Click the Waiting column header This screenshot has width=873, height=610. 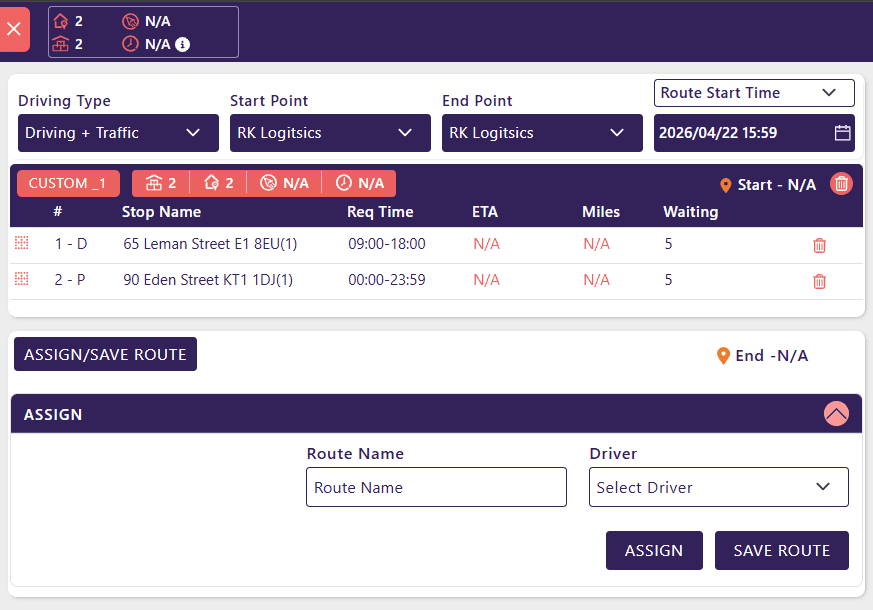[x=690, y=212]
